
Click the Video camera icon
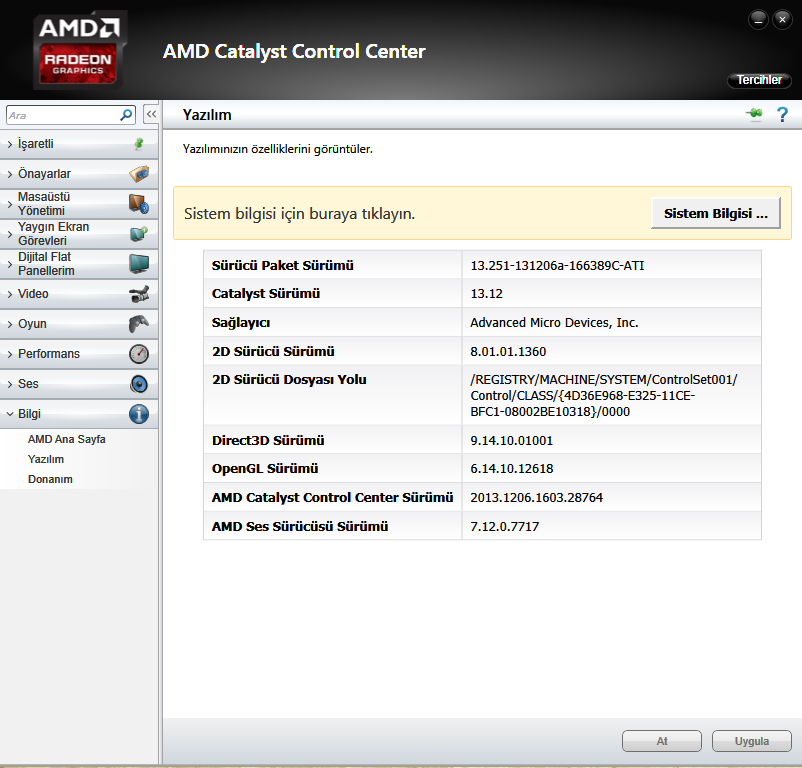point(139,294)
